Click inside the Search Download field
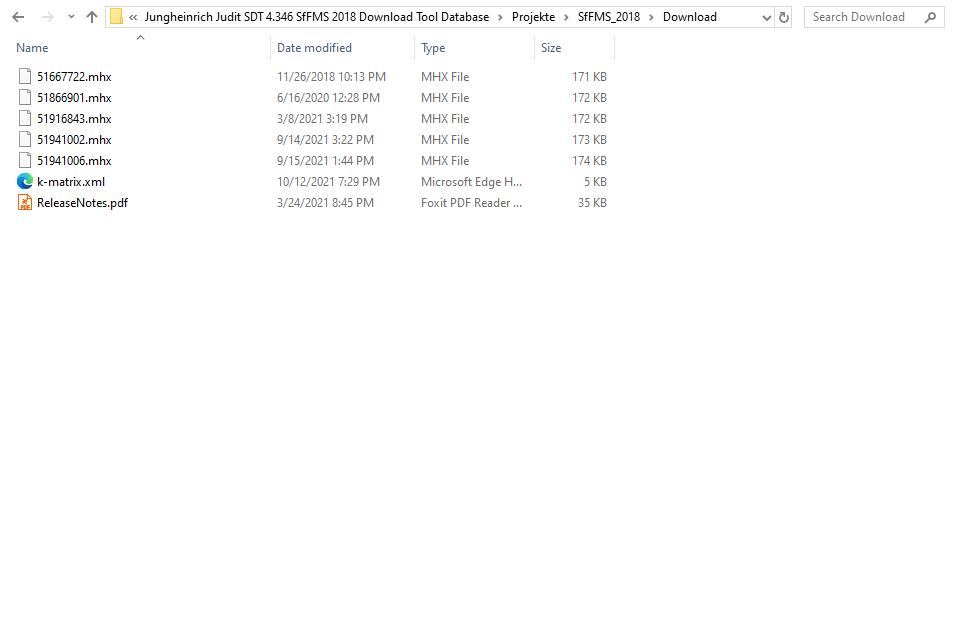Screen dimensions: 958x638 [860, 17]
